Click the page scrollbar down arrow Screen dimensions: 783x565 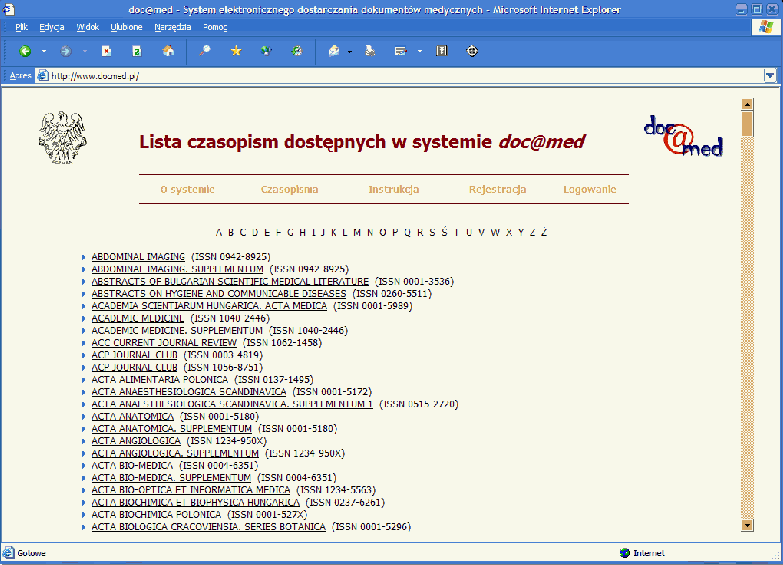click(746, 524)
